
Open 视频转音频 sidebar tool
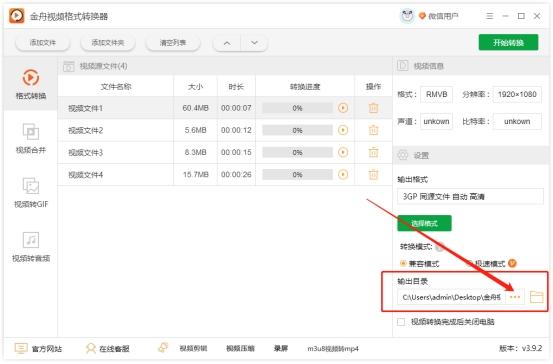[31, 240]
